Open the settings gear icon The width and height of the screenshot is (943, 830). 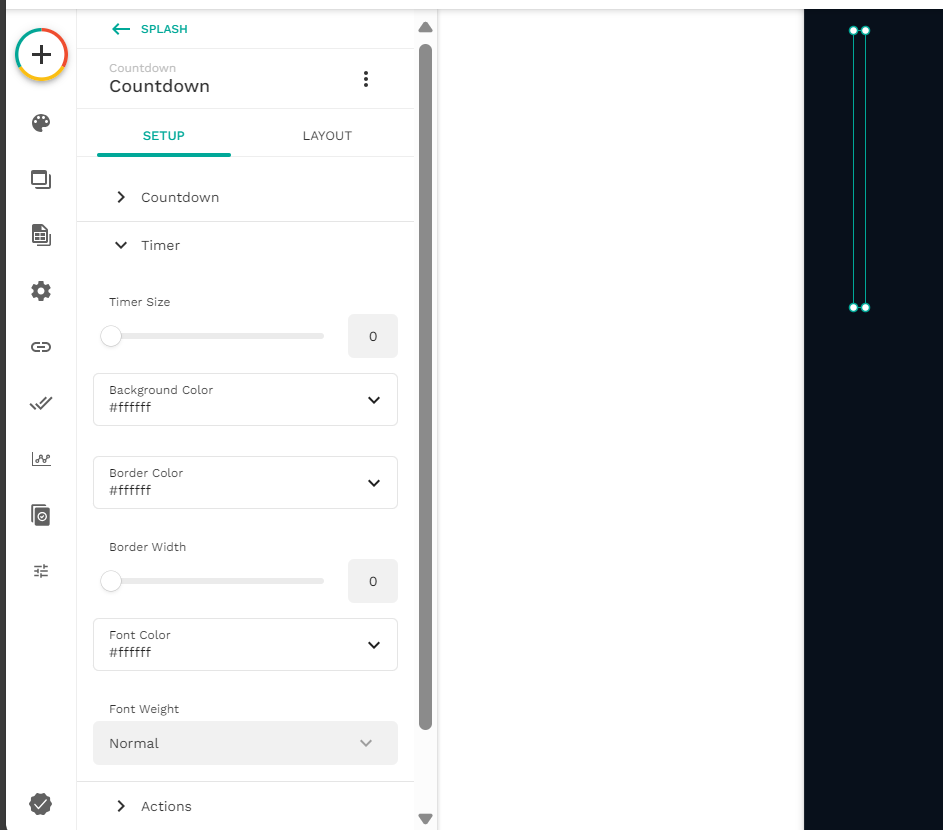click(x=41, y=291)
